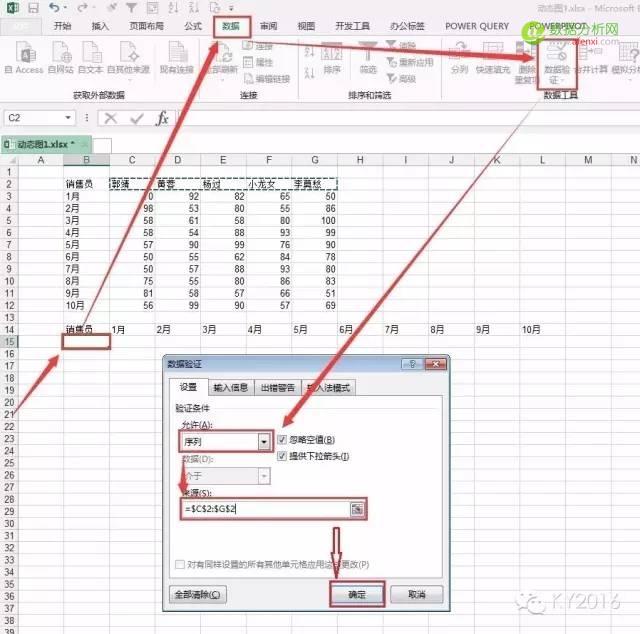Click the range selector icon in 来源 field
Image resolution: width=640 pixels, height=634 pixels.
click(x=357, y=509)
